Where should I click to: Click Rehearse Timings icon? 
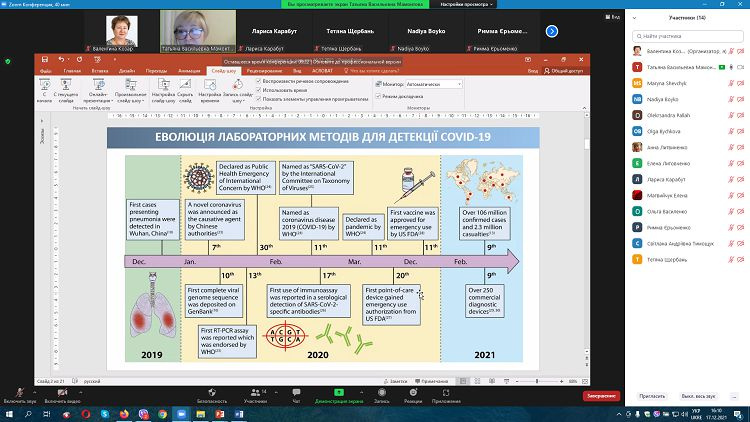tap(210, 85)
